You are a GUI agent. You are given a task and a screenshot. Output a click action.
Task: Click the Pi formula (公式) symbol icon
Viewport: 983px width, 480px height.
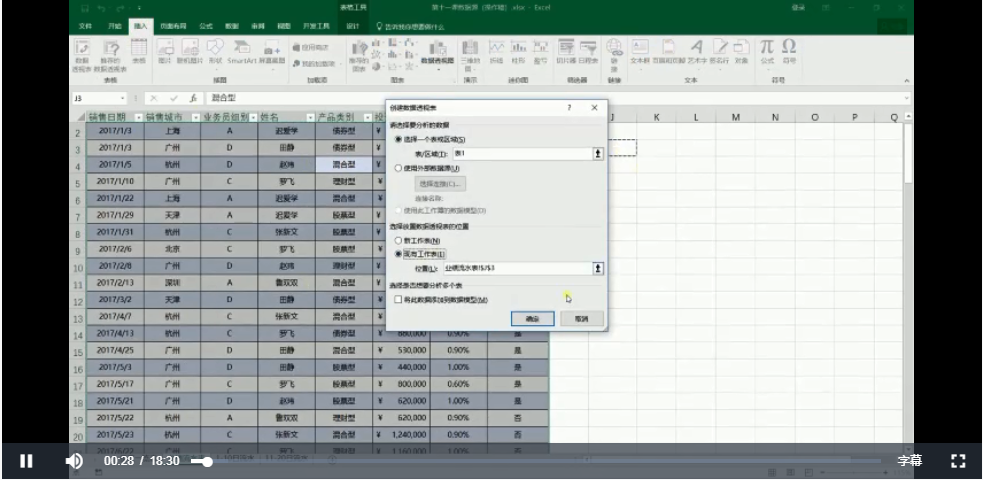coord(766,47)
